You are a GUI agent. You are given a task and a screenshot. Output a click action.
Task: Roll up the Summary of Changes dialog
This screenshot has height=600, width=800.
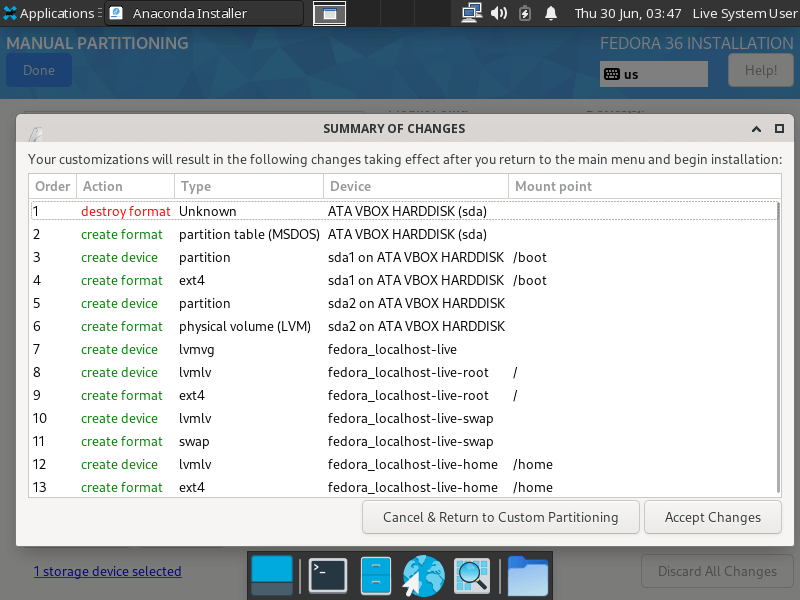pyautogui.click(x=756, y=129)
